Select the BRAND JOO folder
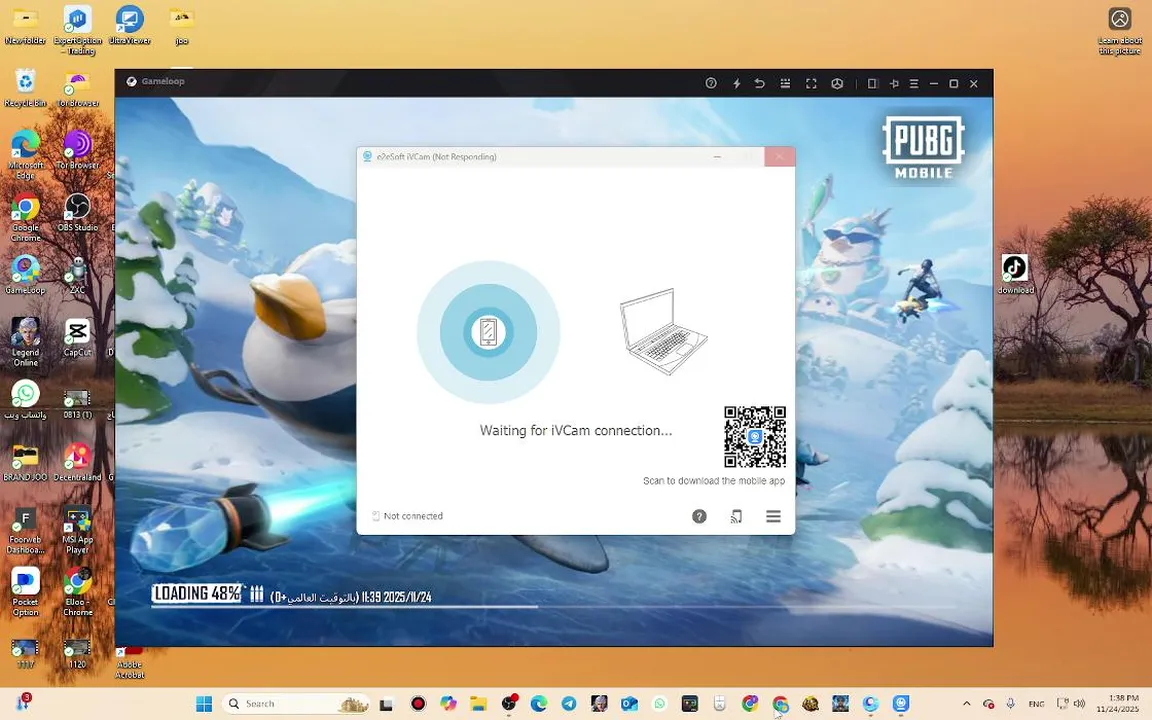Viewport: 1152px width, 720px height. pos(25,462)
